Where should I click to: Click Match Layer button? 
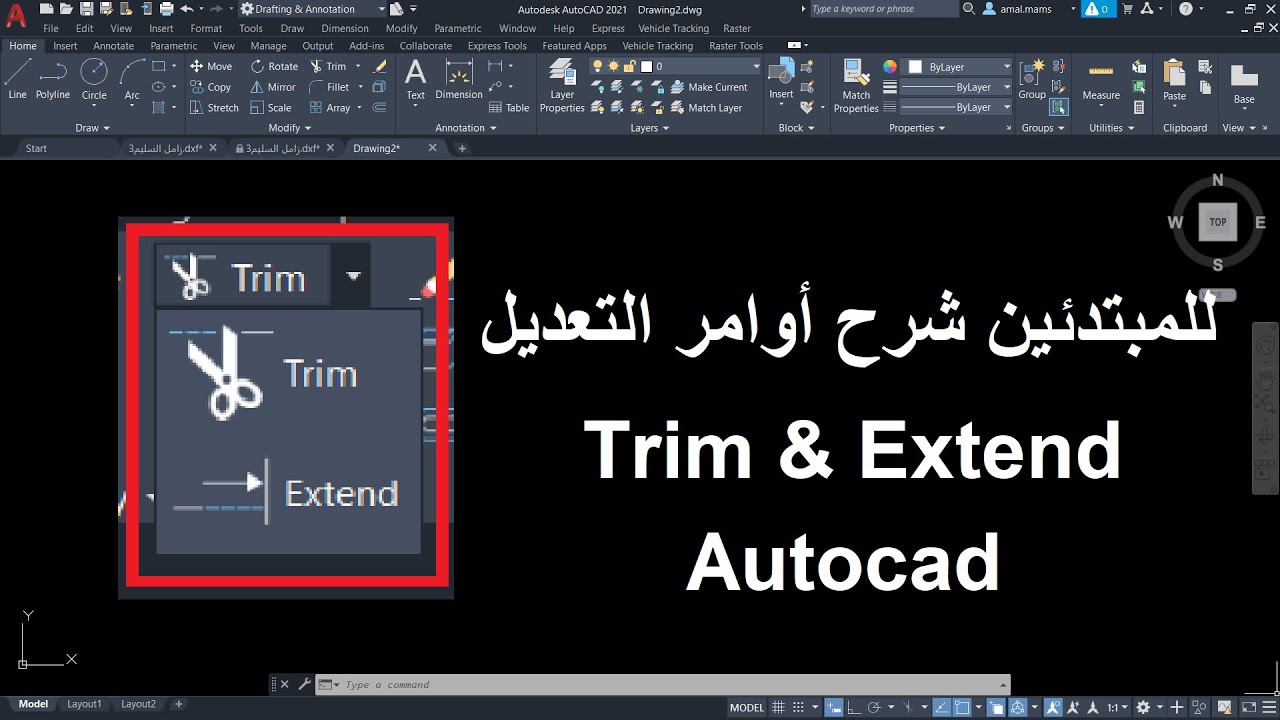[707, 108]
